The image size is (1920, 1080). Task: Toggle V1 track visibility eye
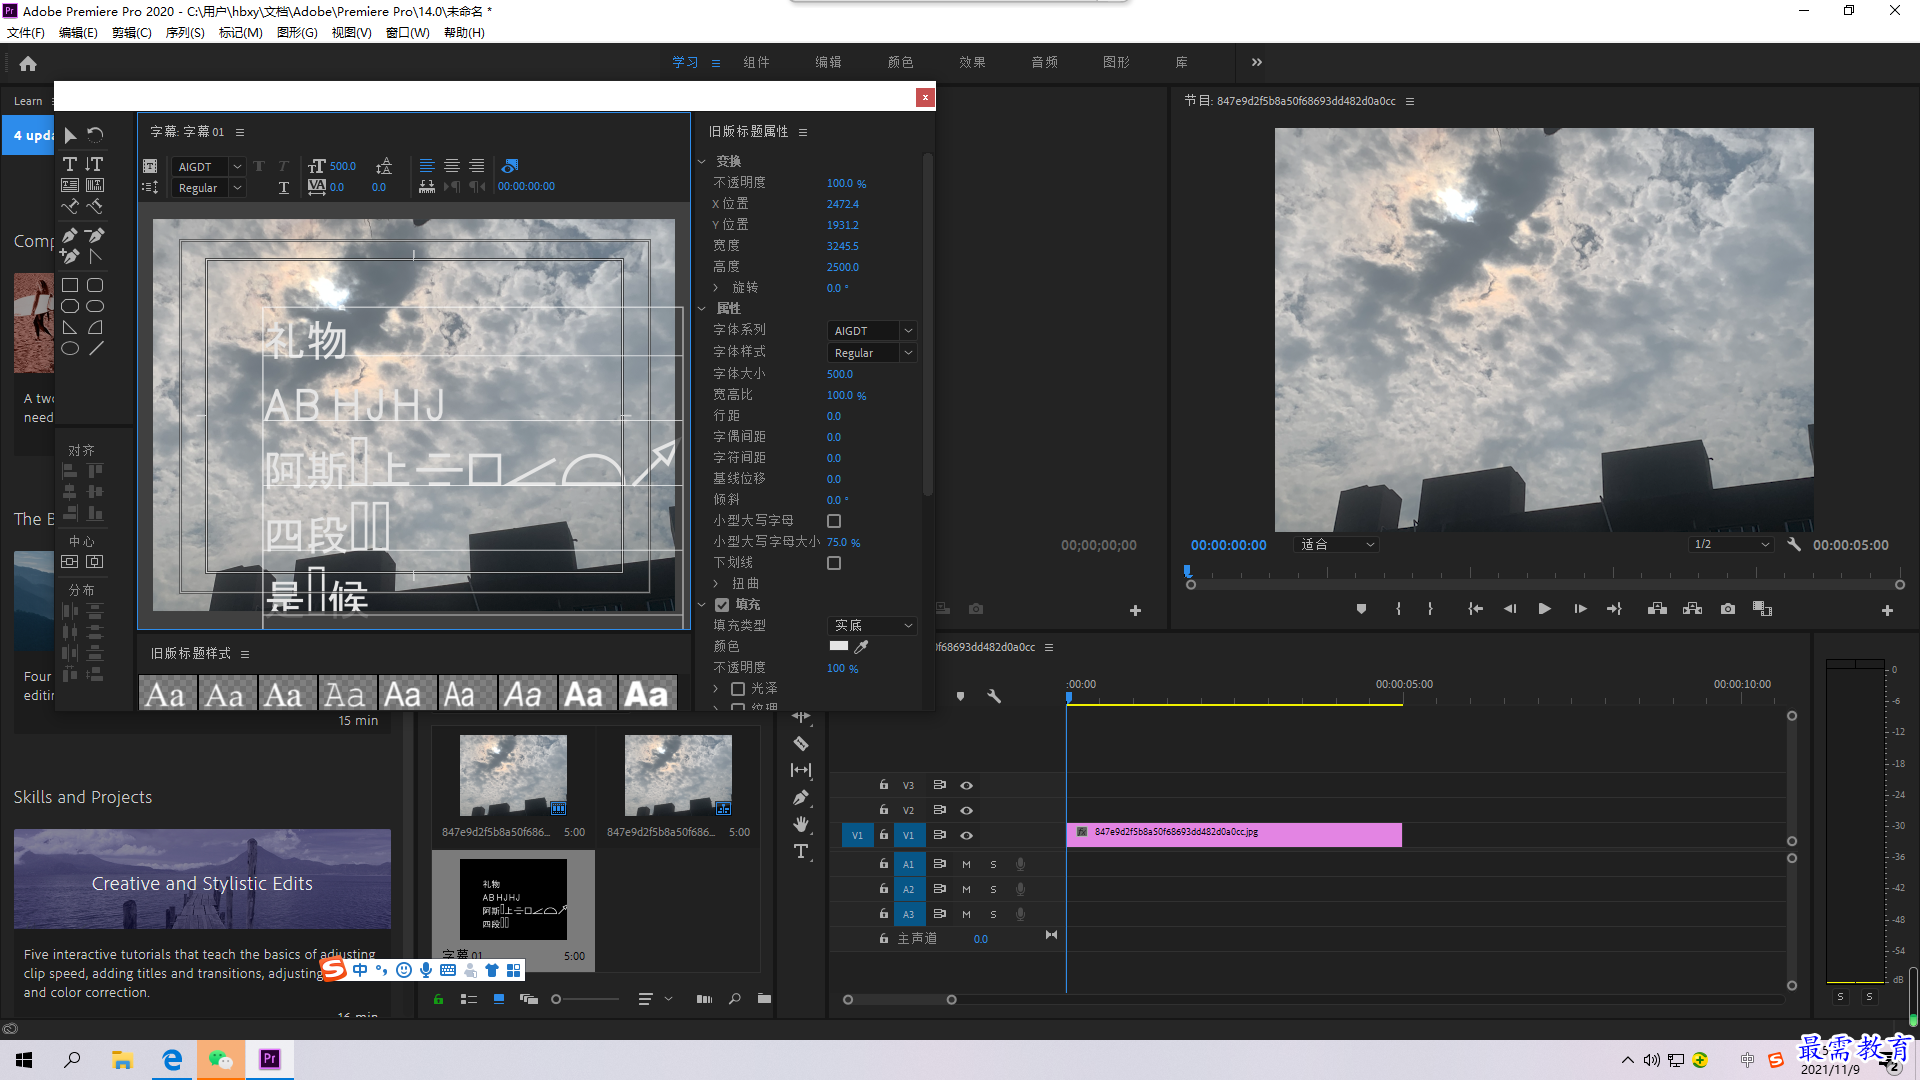[967, 836]
